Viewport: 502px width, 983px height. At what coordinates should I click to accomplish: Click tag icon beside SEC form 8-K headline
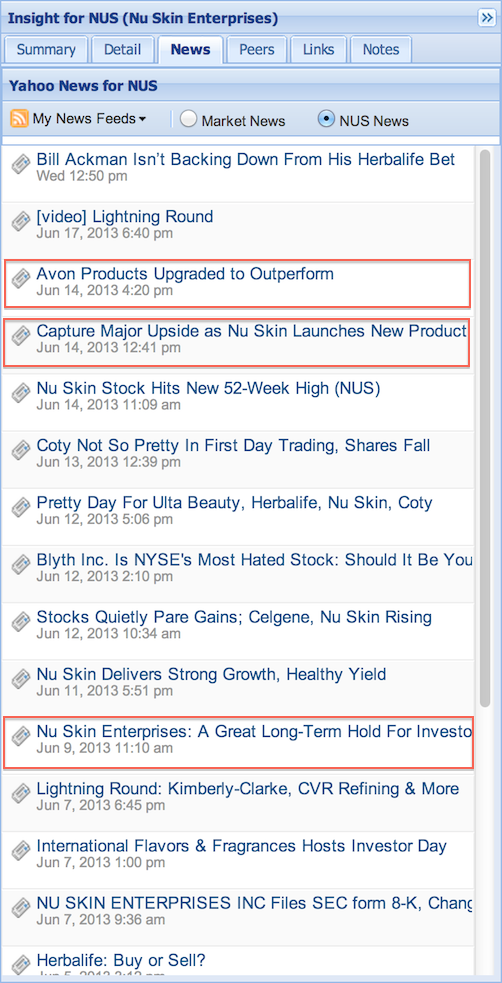21,908
